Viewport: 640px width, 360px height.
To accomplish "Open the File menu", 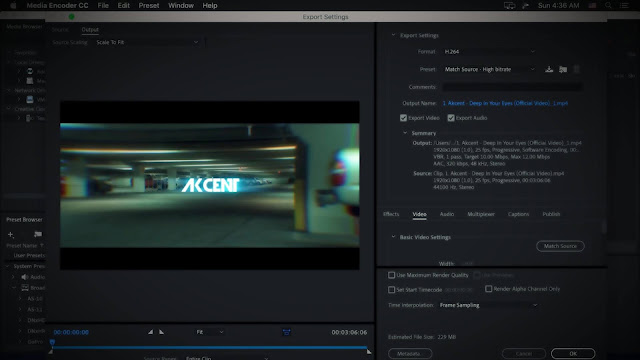I will (103, 5).
